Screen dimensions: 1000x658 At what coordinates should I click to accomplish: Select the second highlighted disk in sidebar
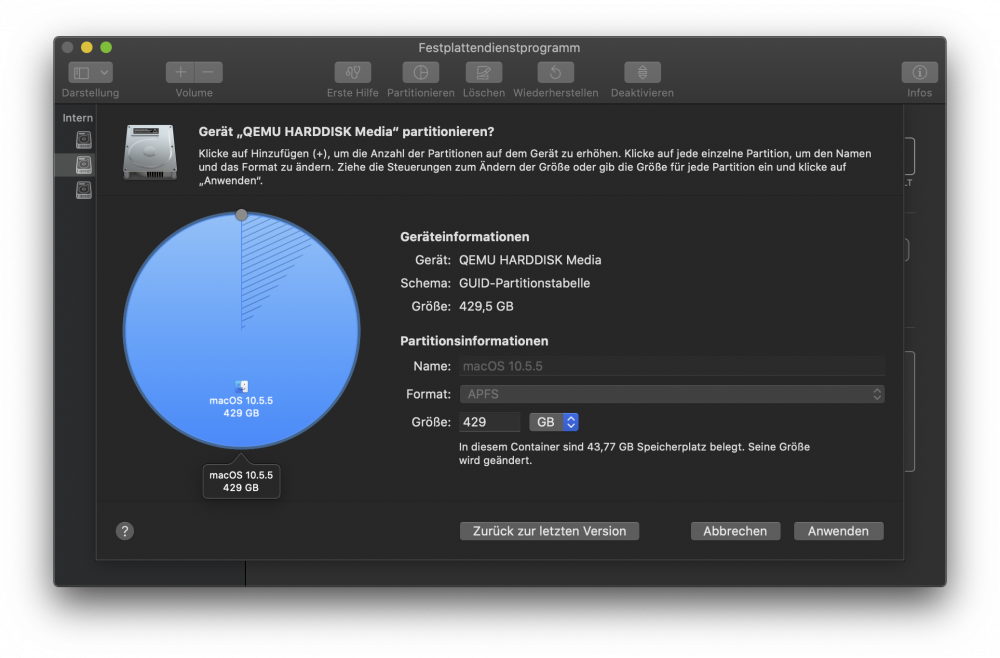84,164
